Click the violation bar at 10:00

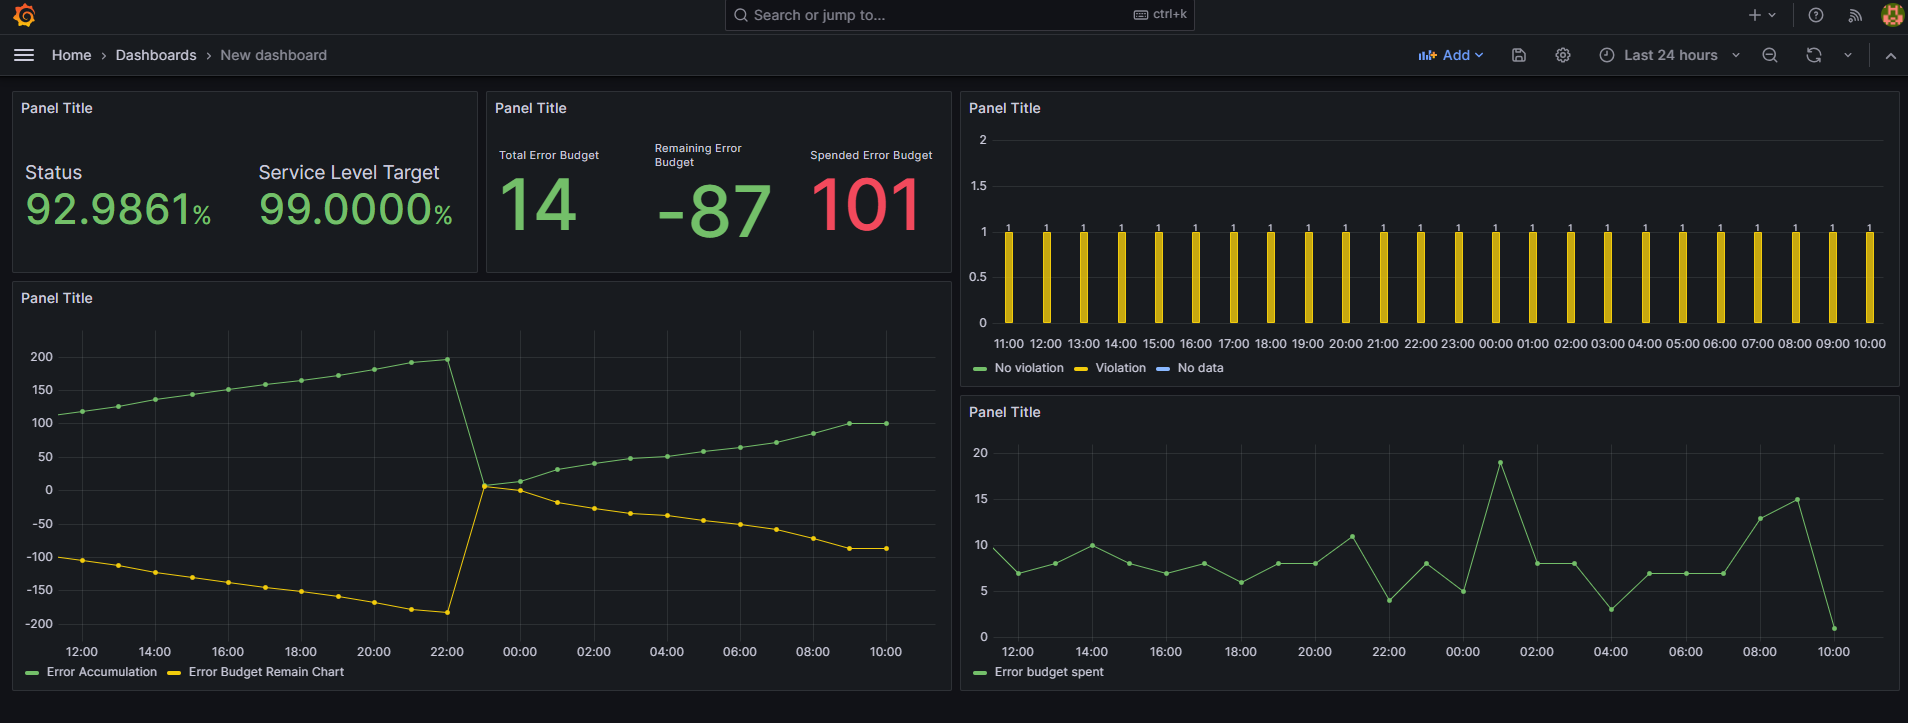(1870, 277)
